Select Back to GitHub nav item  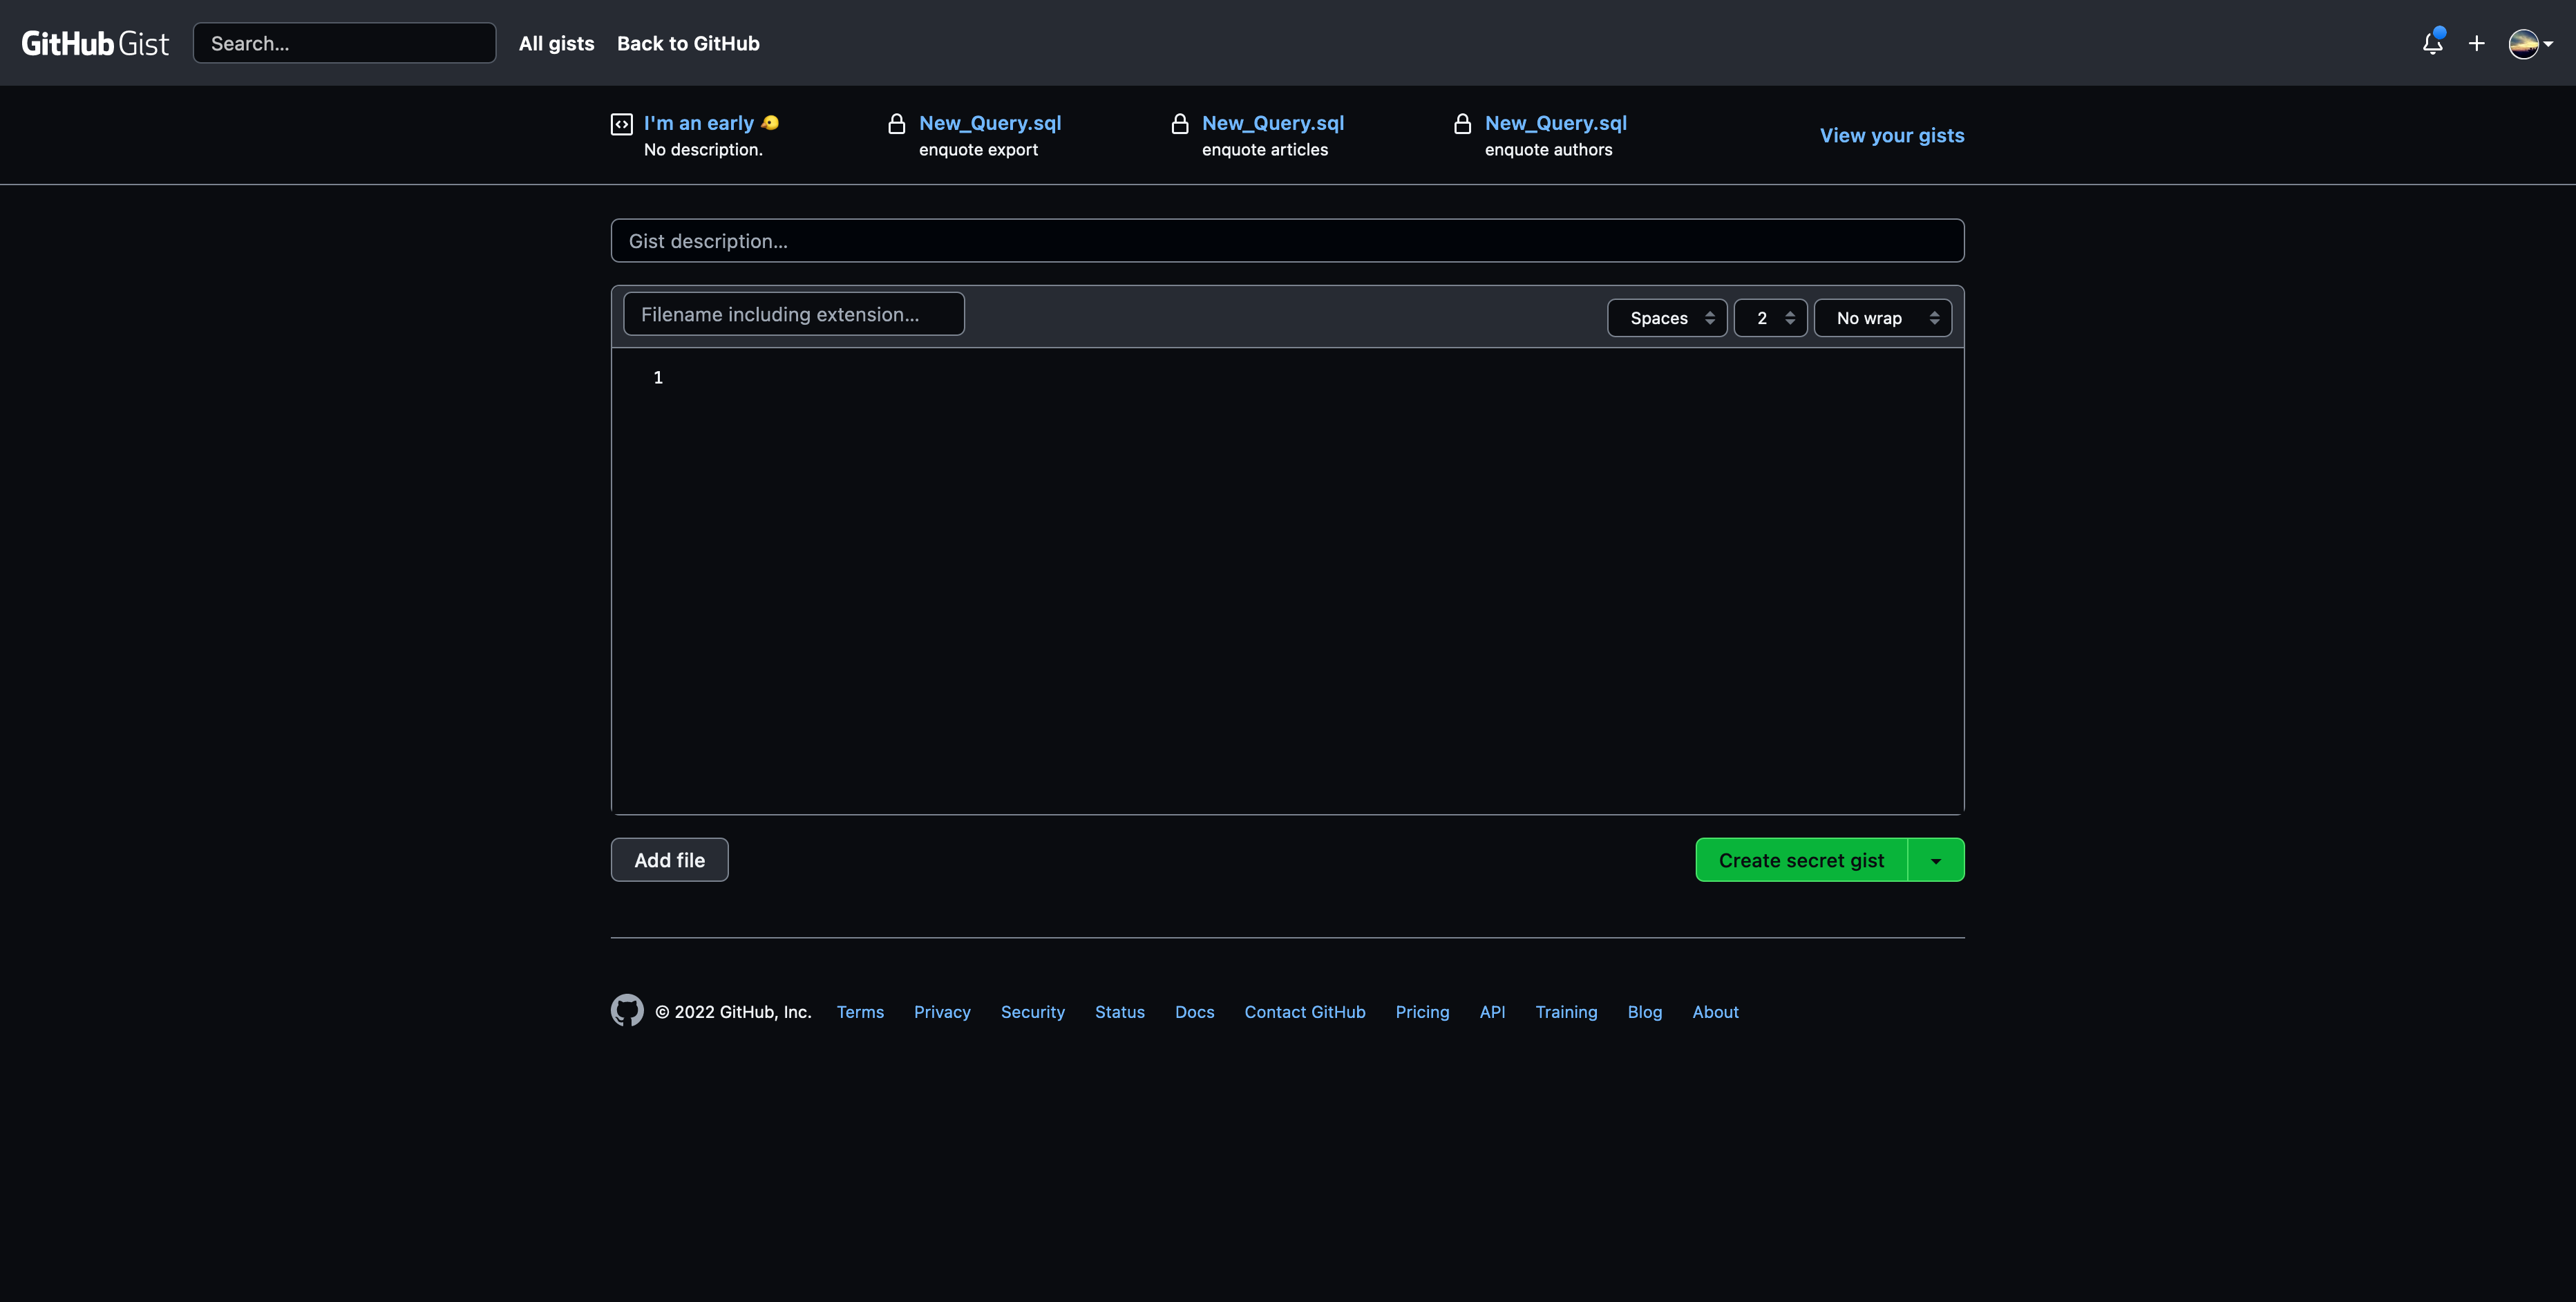[x=688, y=43]
